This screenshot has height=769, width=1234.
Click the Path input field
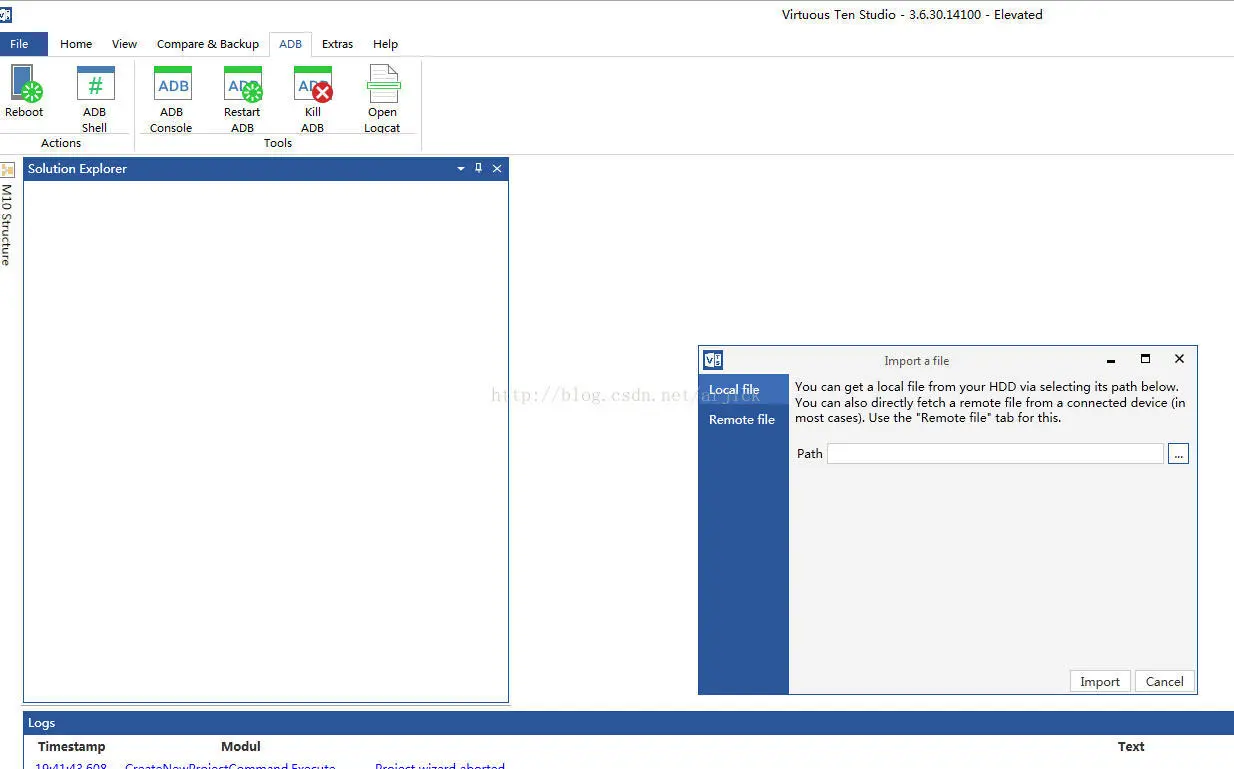pos(995,454)
